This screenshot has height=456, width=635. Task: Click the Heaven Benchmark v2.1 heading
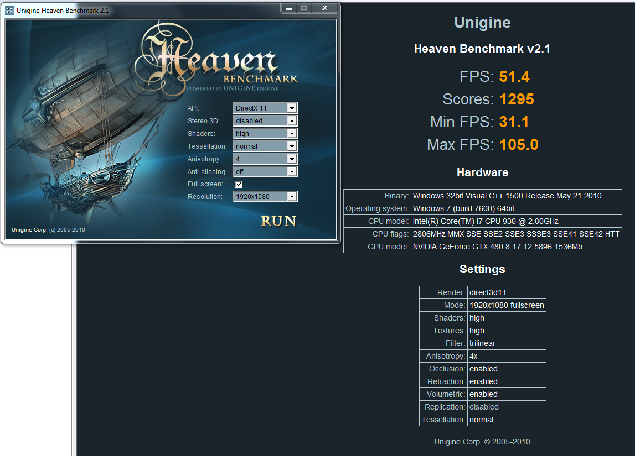pos(482,49)
